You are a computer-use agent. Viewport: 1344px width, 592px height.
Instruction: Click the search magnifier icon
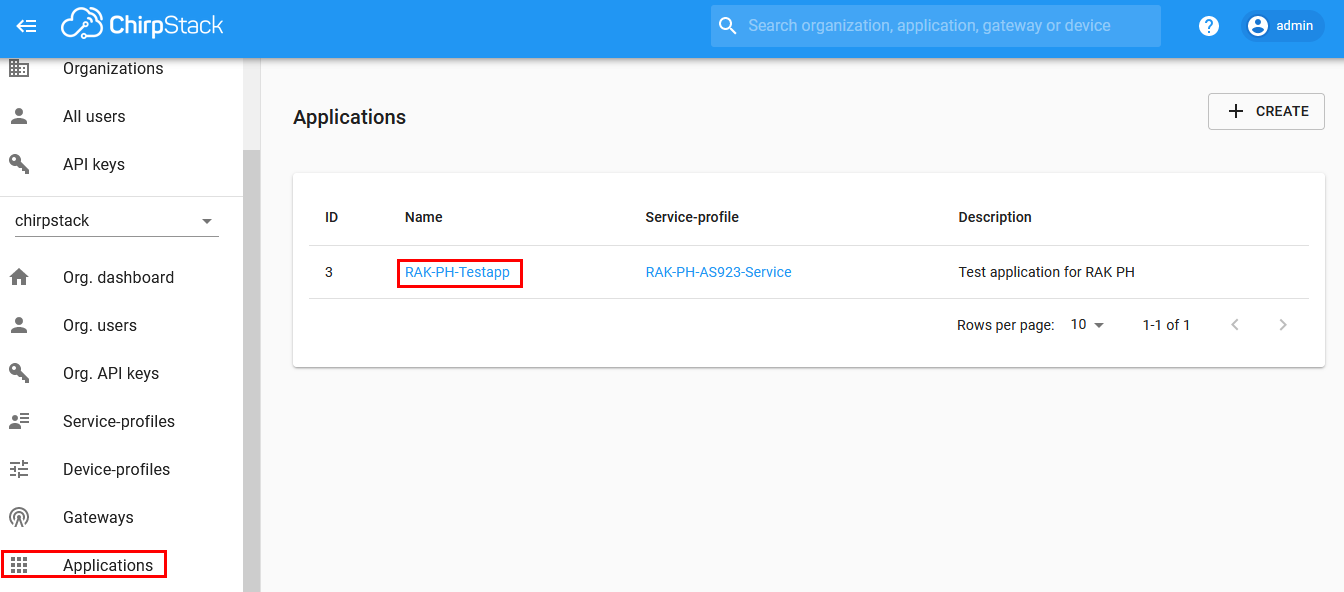(x=728, y=26)
